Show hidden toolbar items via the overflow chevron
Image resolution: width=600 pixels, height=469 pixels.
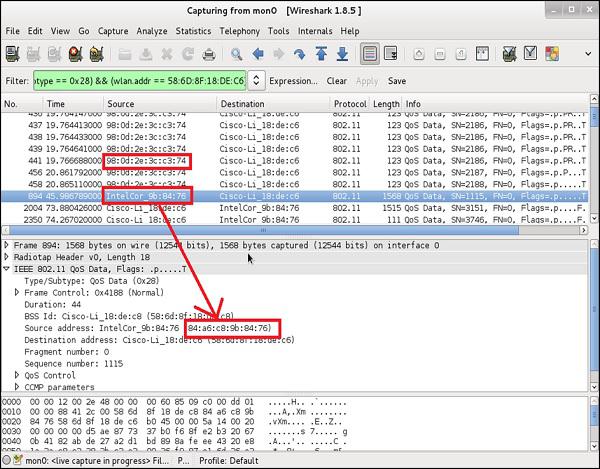click(589, 54)
